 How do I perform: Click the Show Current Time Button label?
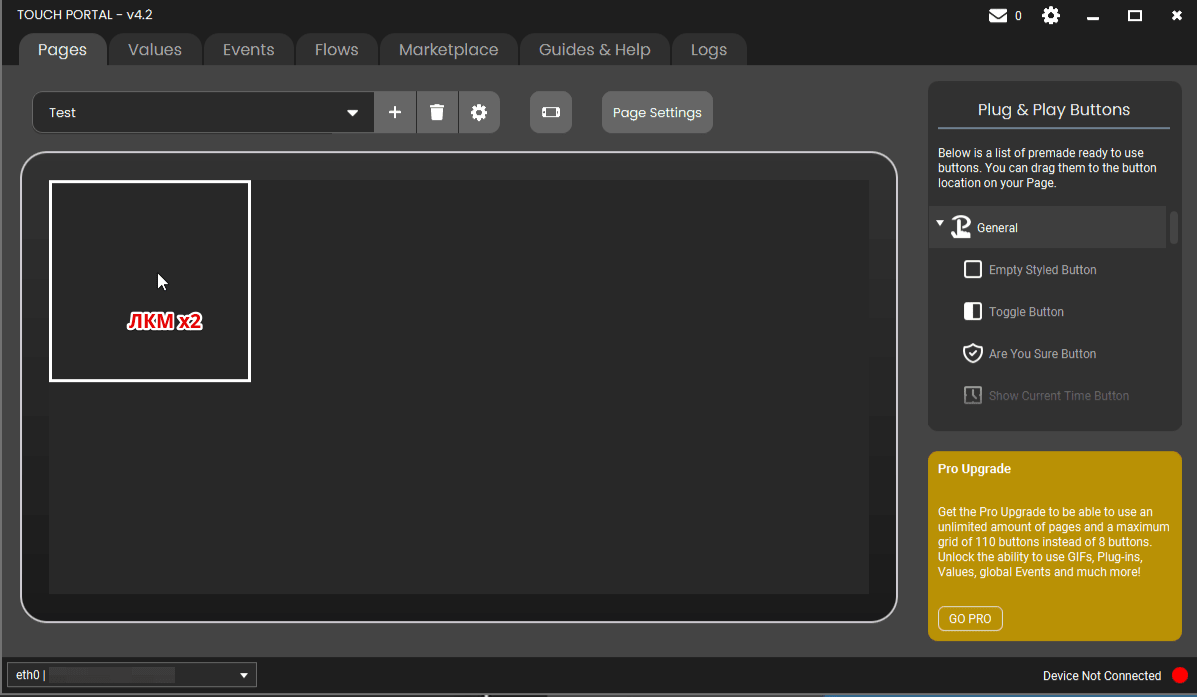coord(1059,395)
